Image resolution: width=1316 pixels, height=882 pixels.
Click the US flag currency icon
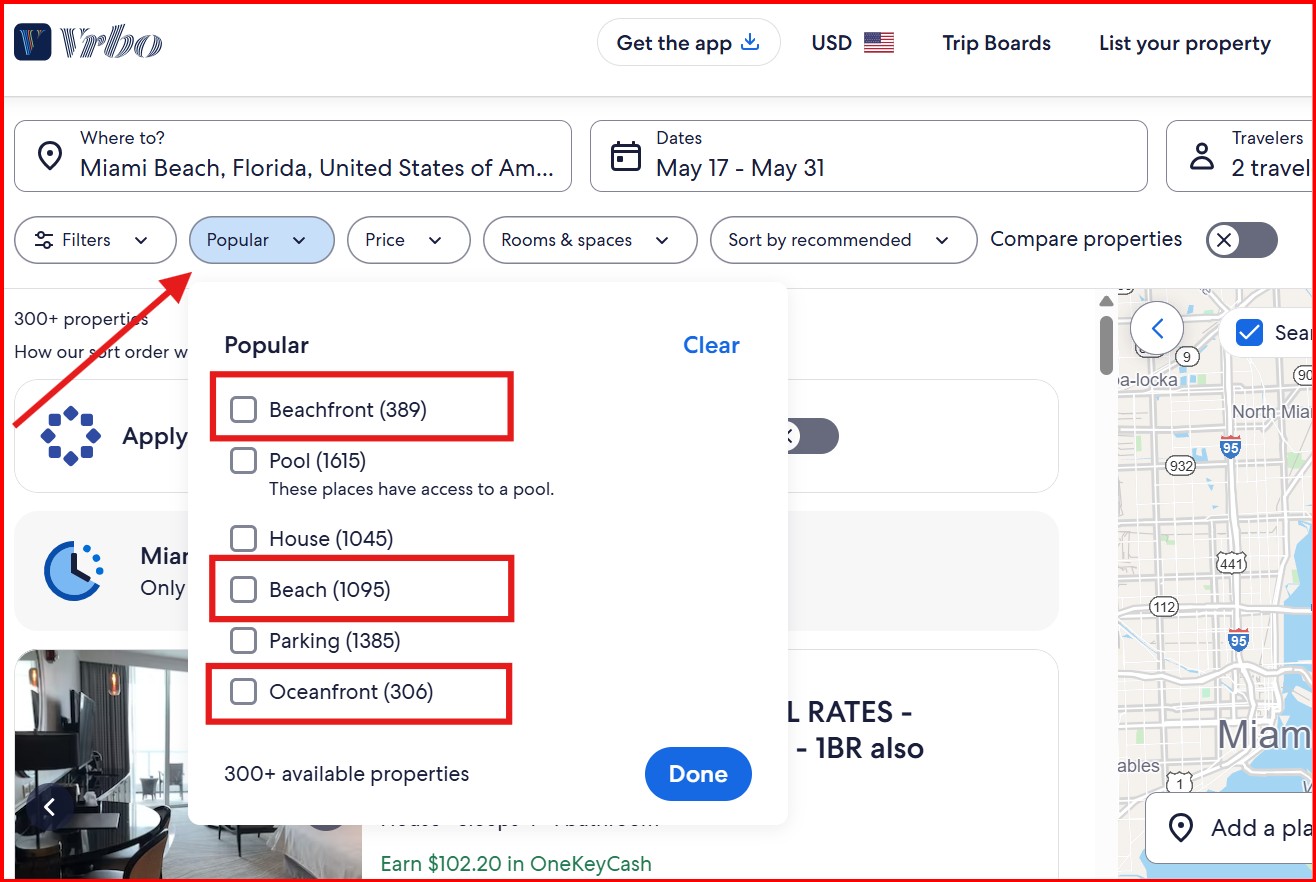(879, 43)
